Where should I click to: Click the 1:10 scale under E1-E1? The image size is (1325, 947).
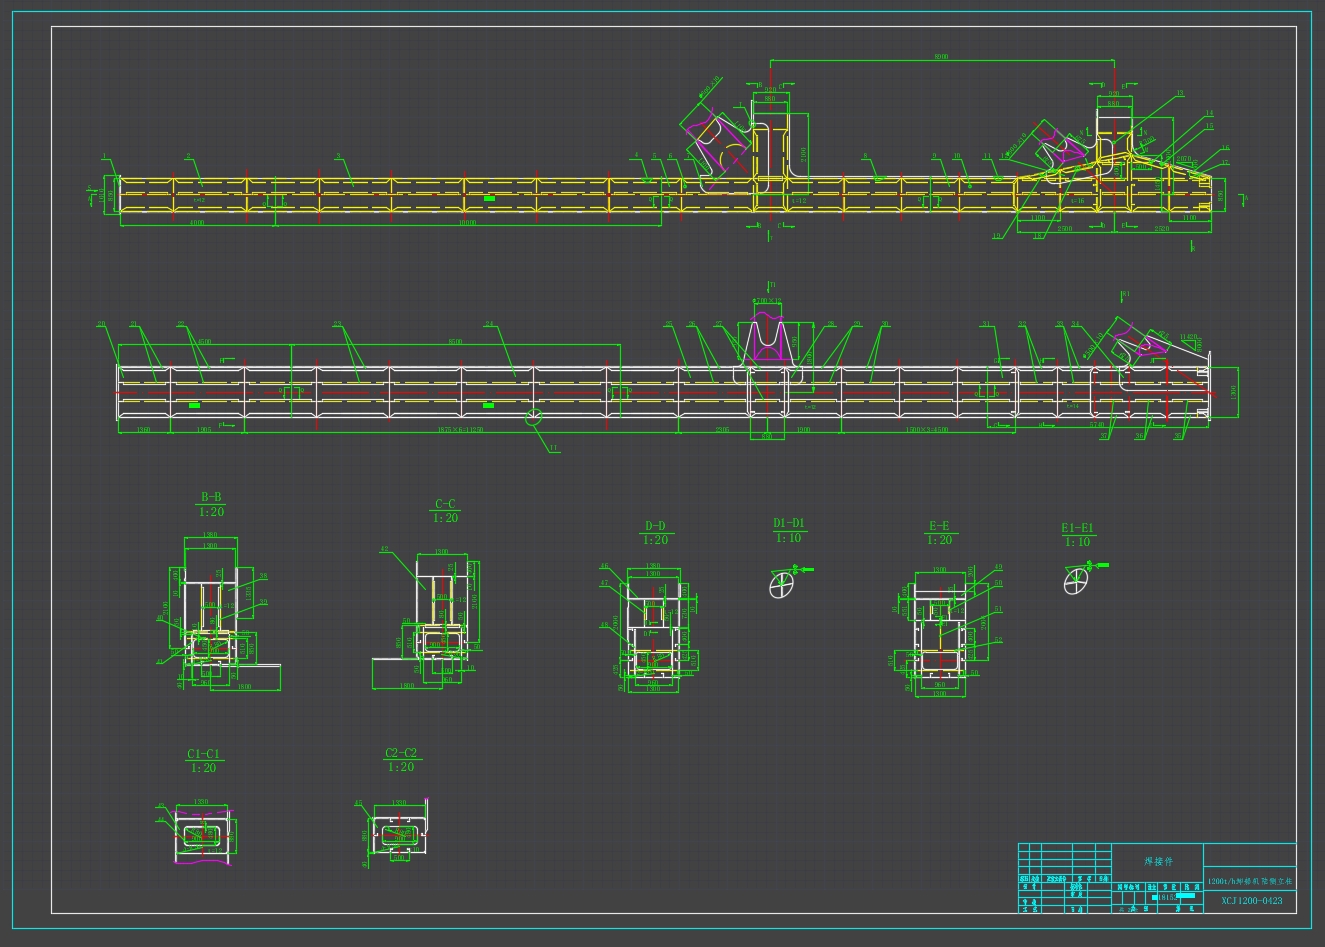coord(1078,542)
